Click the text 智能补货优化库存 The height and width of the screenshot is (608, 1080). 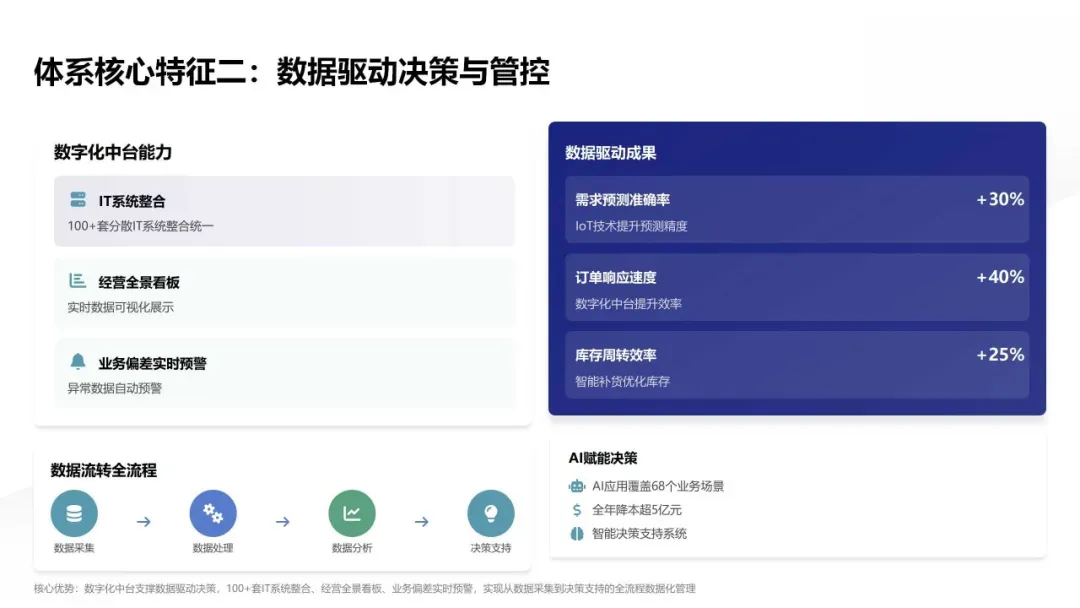click(x=622, y=381)
